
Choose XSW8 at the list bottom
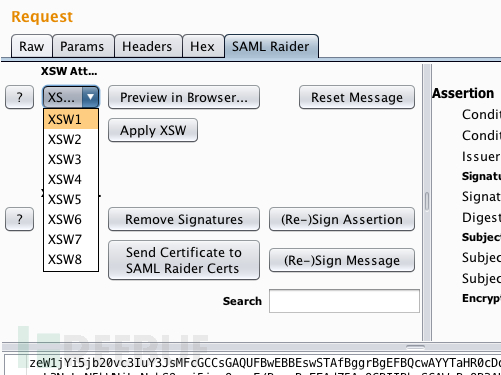pos(71,259)
